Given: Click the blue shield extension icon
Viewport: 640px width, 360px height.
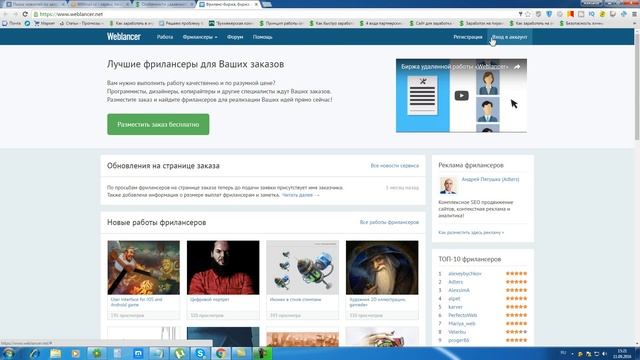Looking at the screenshot, I should point(549,14).
